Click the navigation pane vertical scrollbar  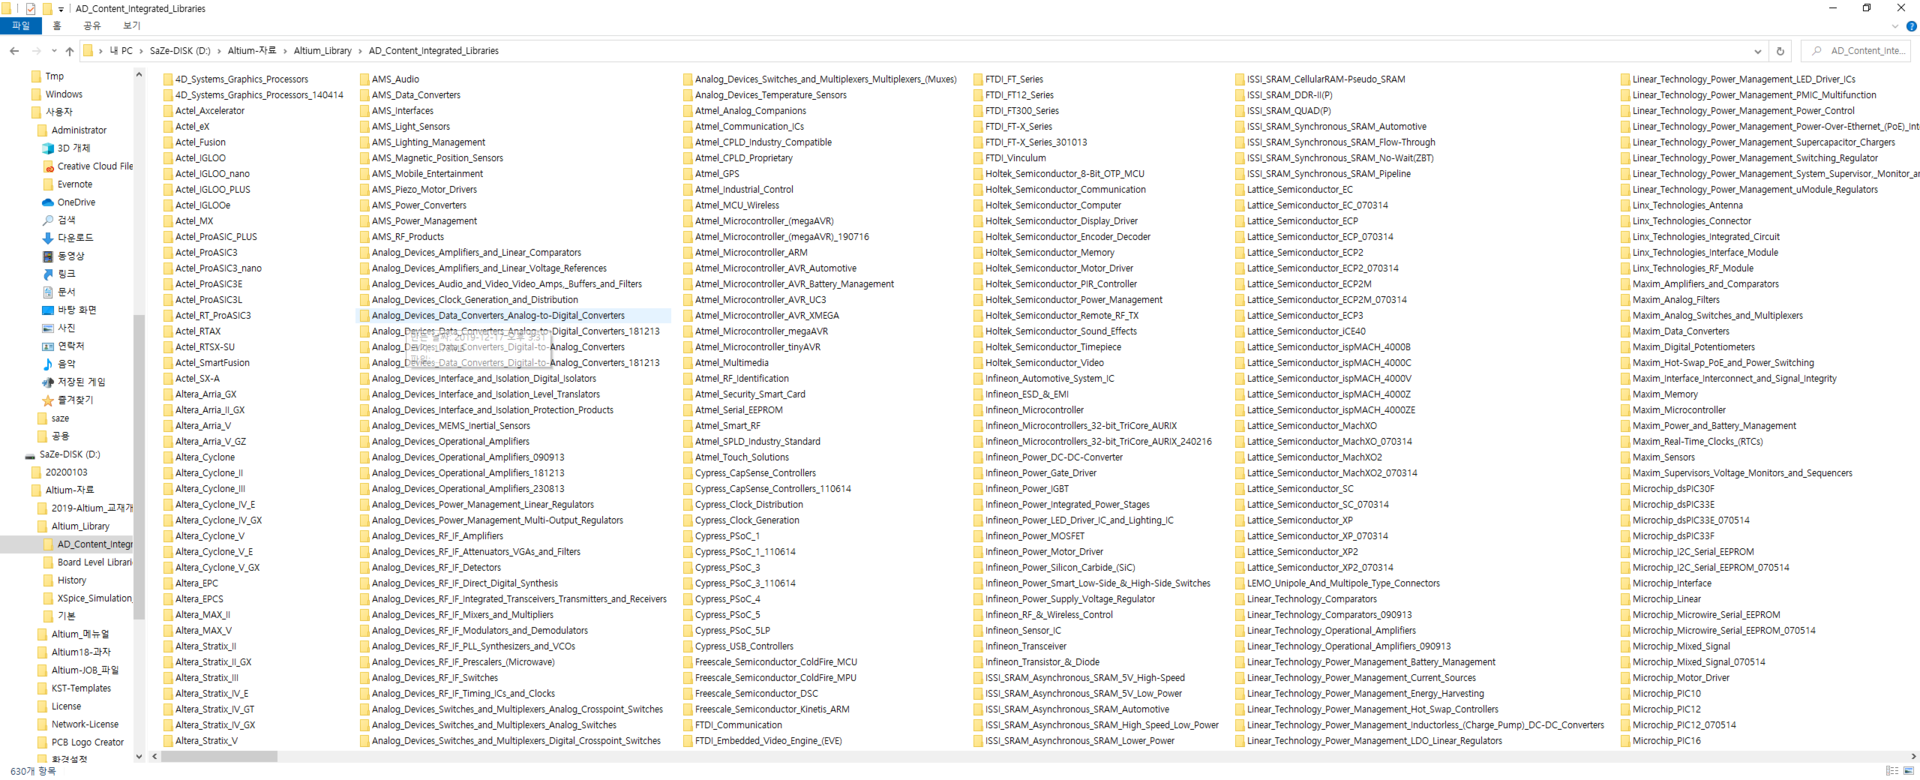[139, 468]
